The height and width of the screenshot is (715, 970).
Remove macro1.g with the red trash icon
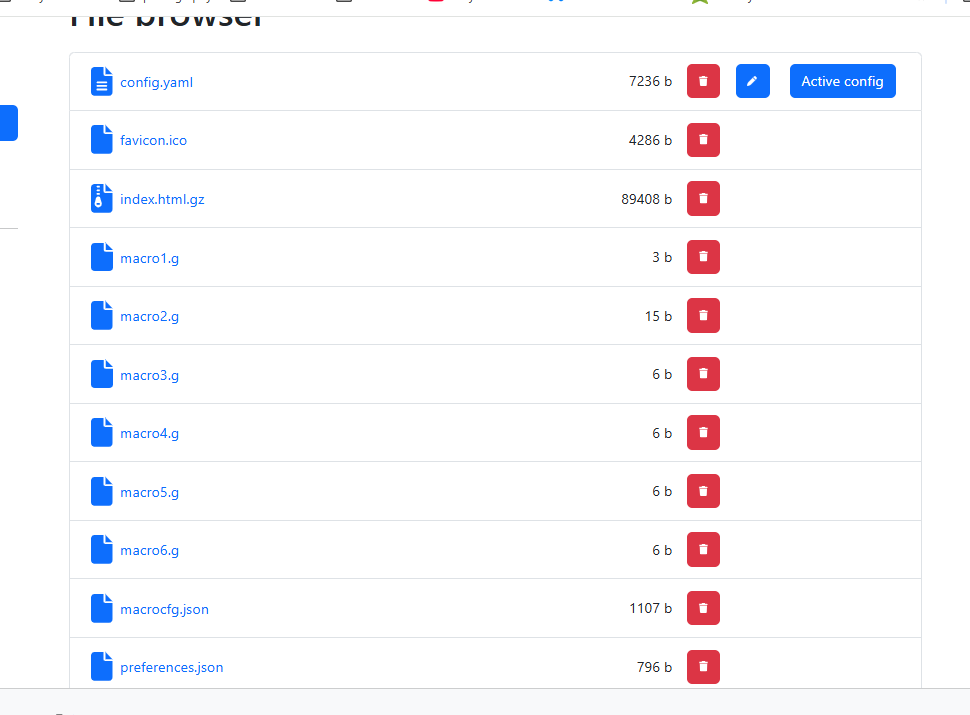click(703, 257)
